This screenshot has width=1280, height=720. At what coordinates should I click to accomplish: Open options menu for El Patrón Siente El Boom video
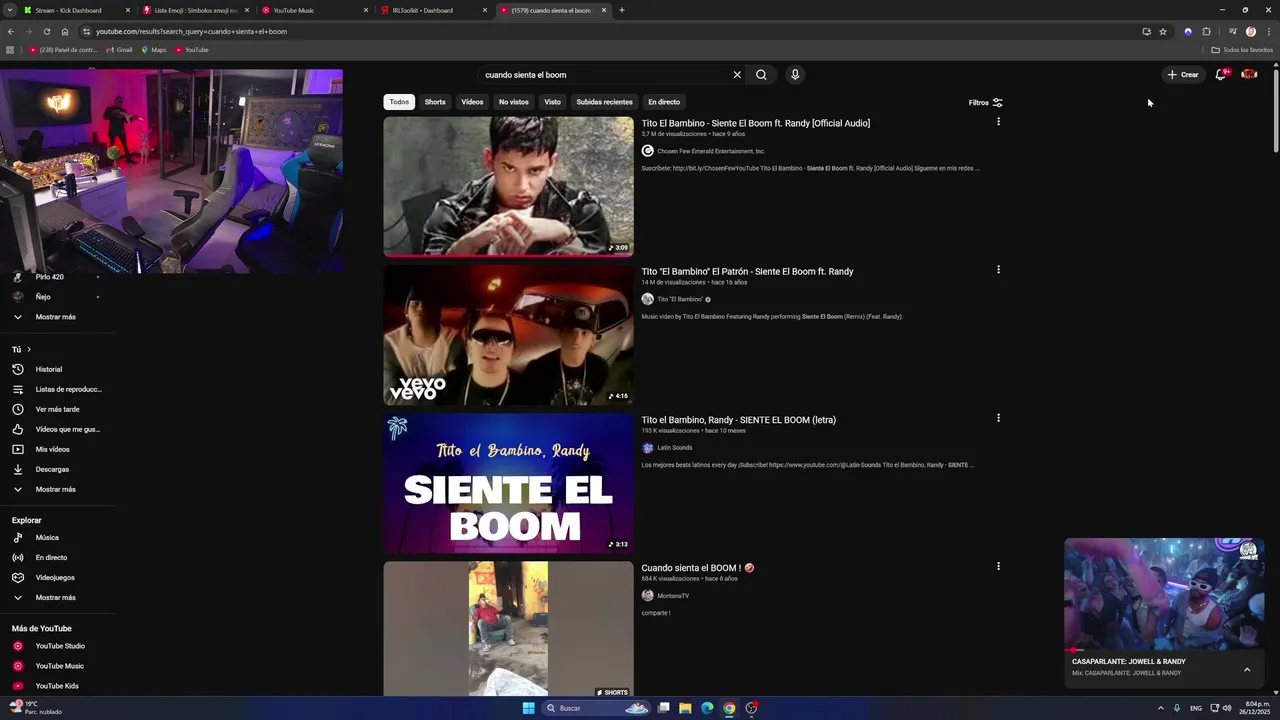tap(998, 270)
